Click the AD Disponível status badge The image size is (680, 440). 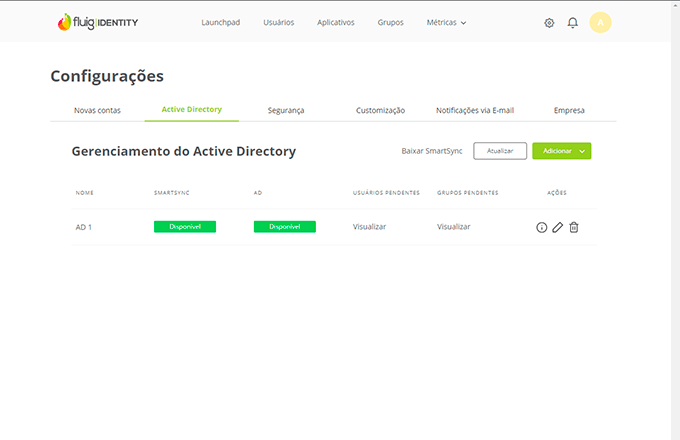pyautogui.click(x=284, y=227)
